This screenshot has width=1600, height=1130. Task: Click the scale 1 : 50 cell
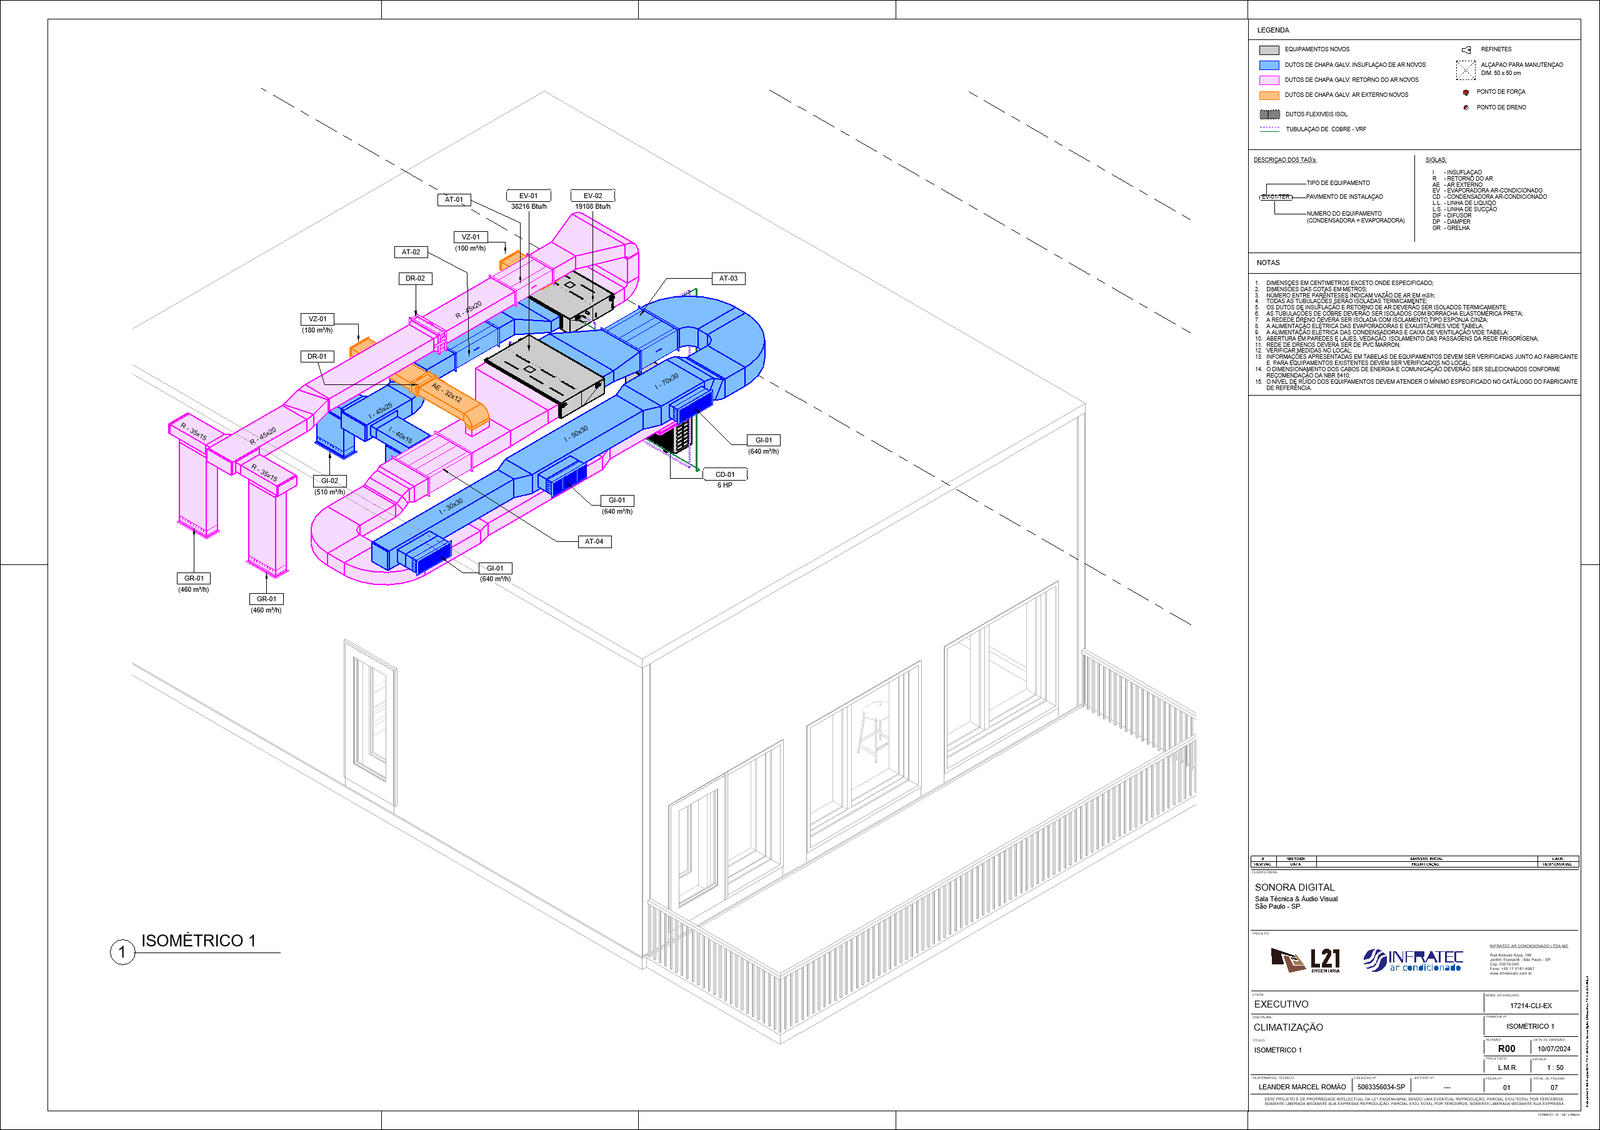[x=1554, y=1068]
